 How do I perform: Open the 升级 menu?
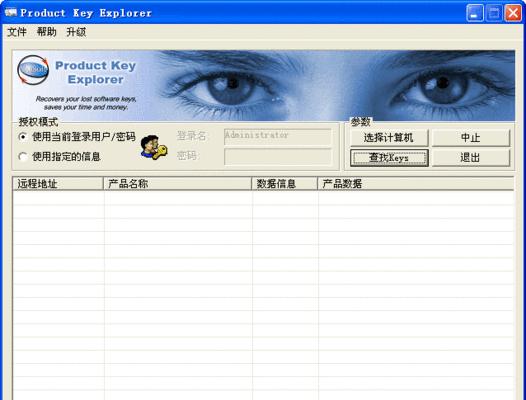click(76, 32)
